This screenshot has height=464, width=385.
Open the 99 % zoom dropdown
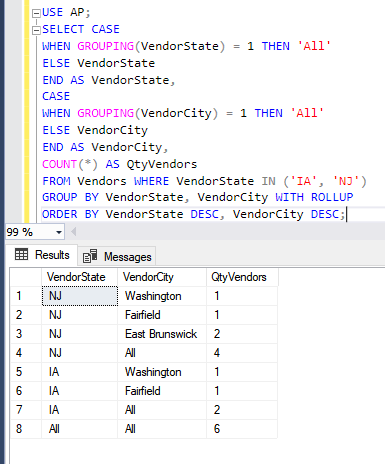(x=59, y=232)
